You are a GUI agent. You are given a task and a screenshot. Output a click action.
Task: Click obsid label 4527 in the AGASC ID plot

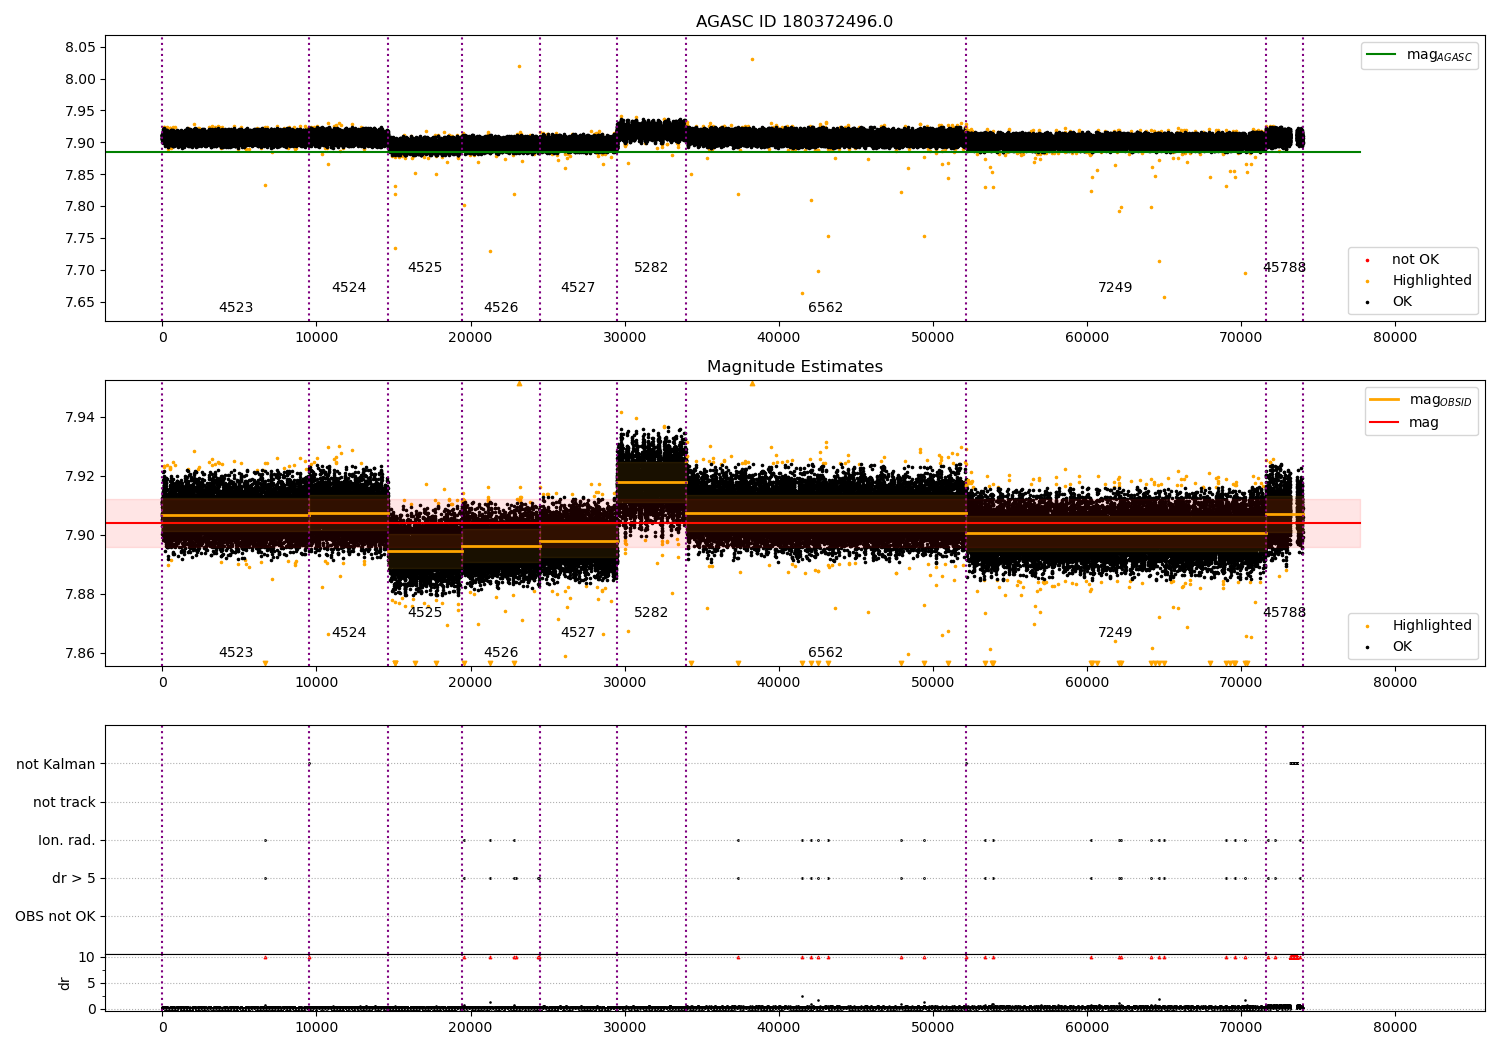578,288
